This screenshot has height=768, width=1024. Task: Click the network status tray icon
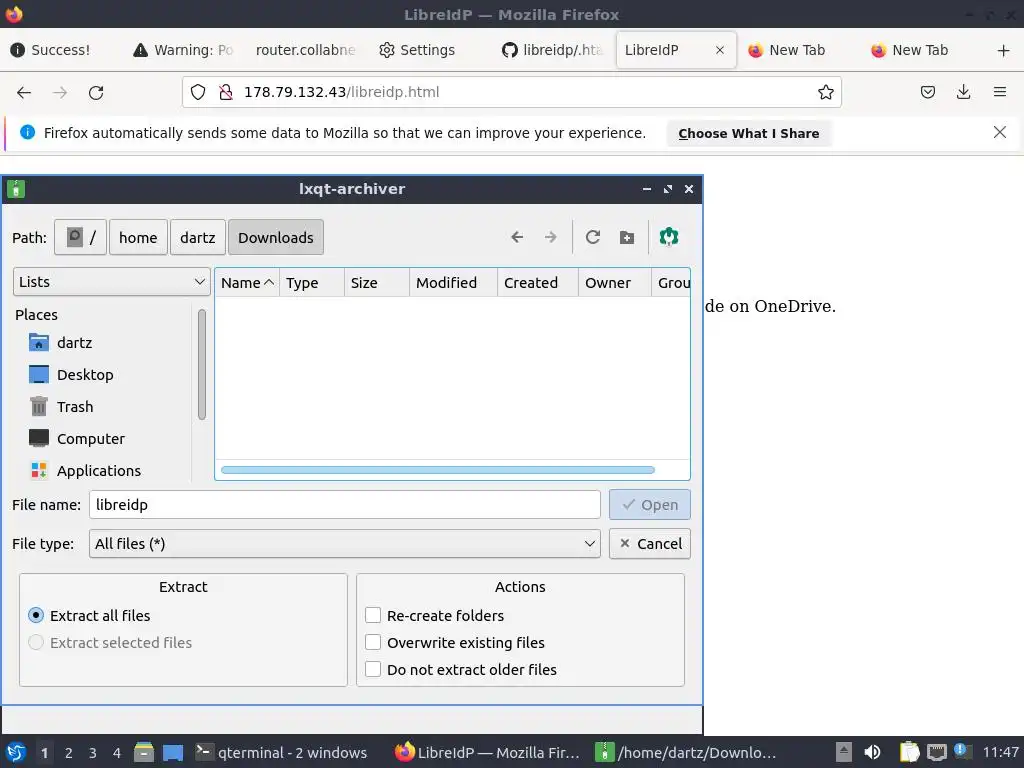[936, 752]
